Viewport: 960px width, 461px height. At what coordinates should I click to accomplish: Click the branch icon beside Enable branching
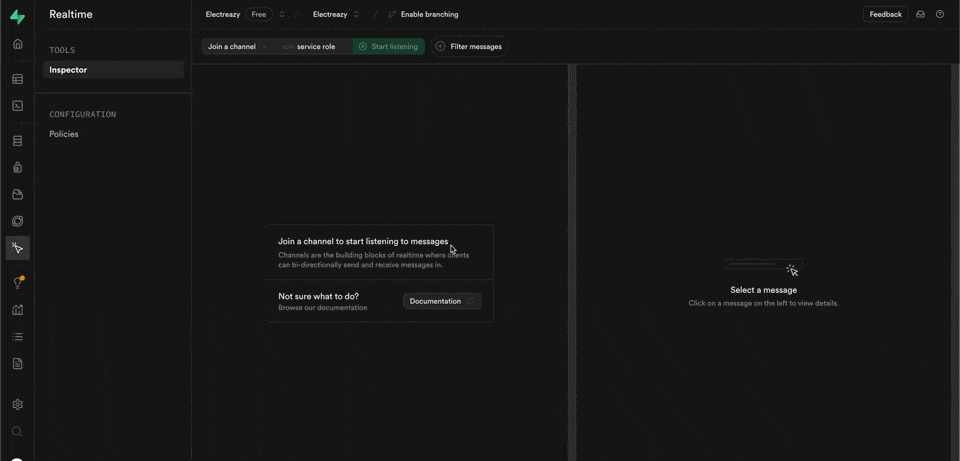(392, 14)
